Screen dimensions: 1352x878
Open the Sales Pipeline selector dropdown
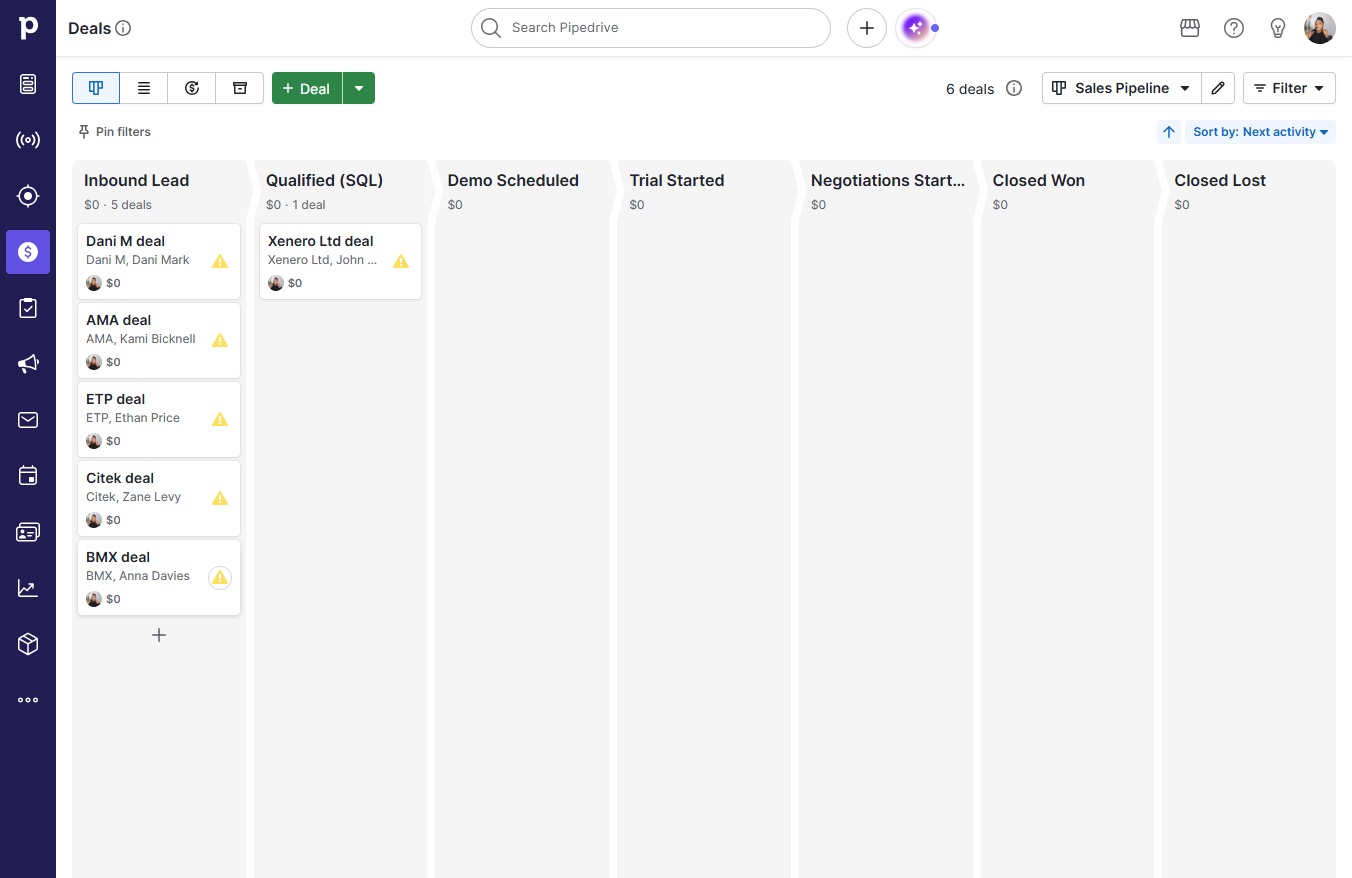(1121, 88)
